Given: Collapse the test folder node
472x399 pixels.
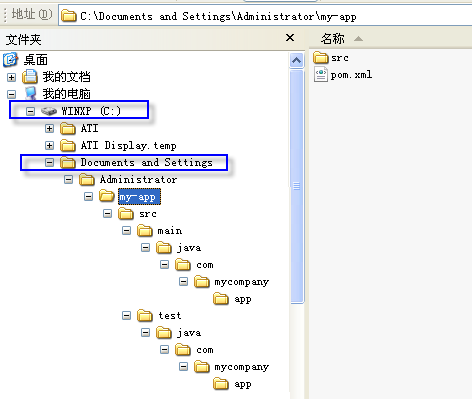Looking at the screenshot, I should (126, 315).
